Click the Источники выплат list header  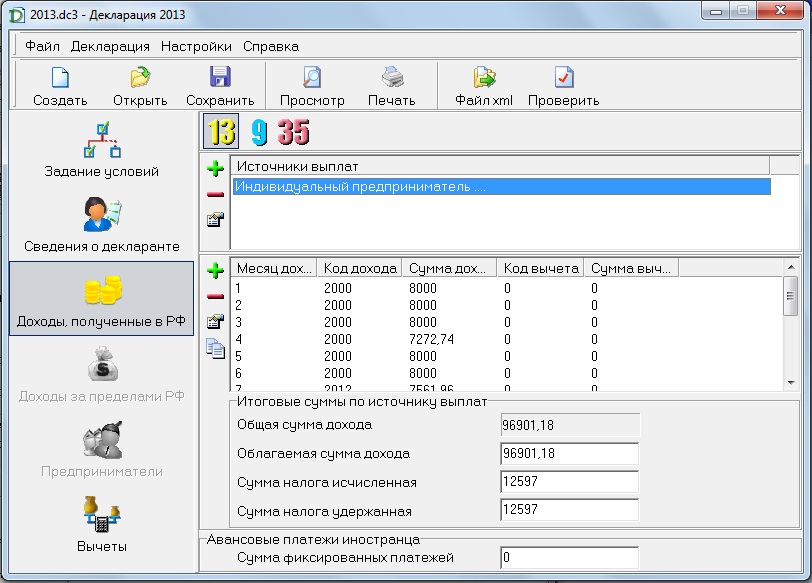click(x=500, y=166)
